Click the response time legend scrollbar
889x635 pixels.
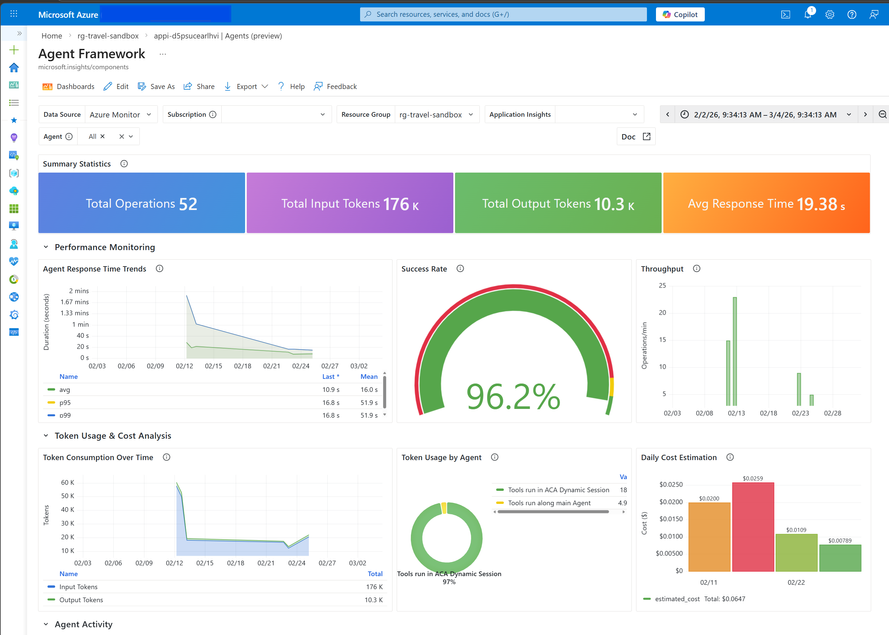[384, 391]
